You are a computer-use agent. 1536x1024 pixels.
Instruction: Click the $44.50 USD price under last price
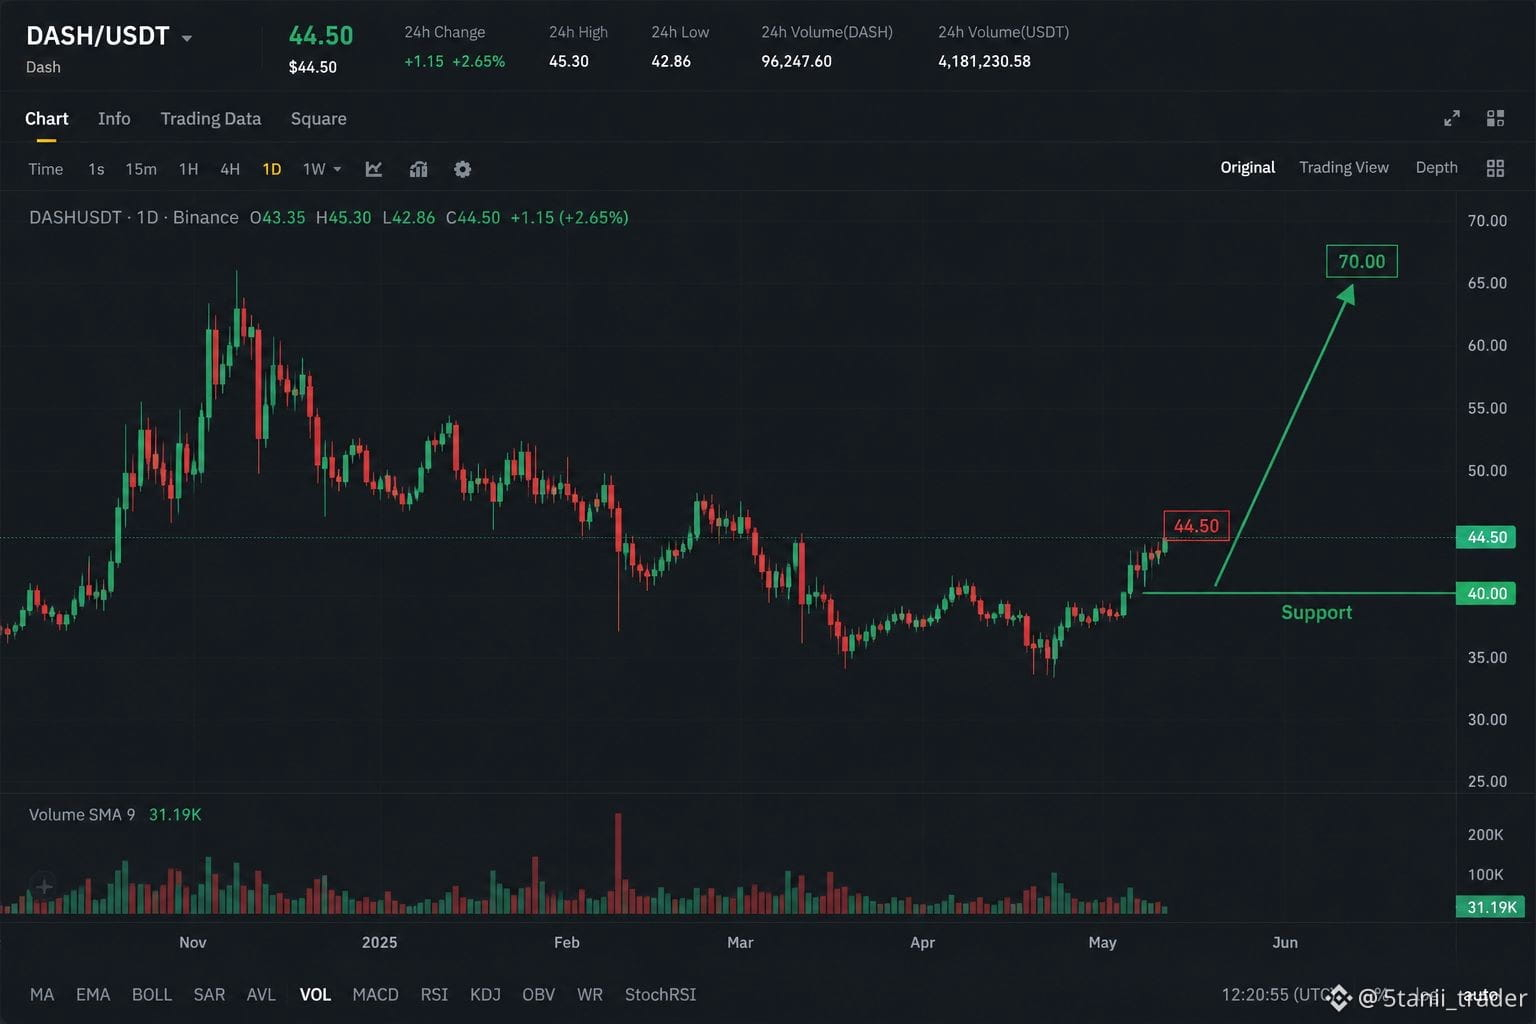pyautogui.click(x=312, y=67)
